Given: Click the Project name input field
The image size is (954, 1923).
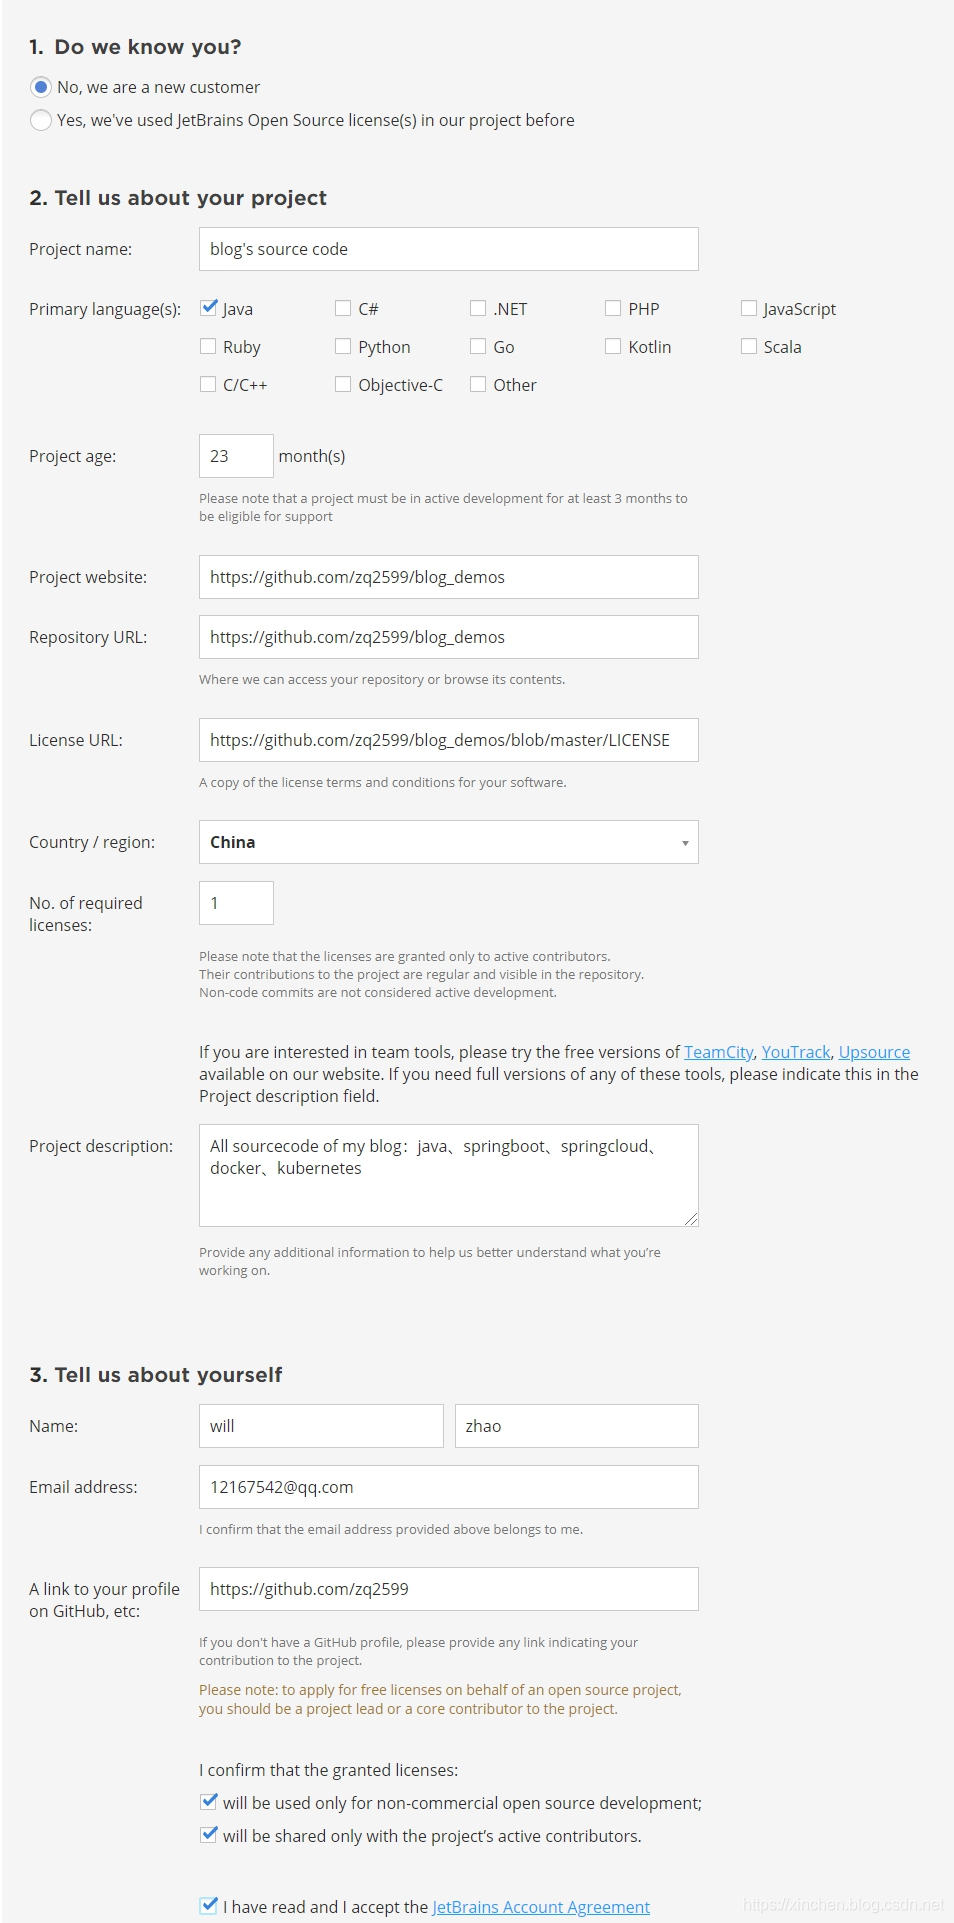Looking at the screenshot, I should [448, 249].
